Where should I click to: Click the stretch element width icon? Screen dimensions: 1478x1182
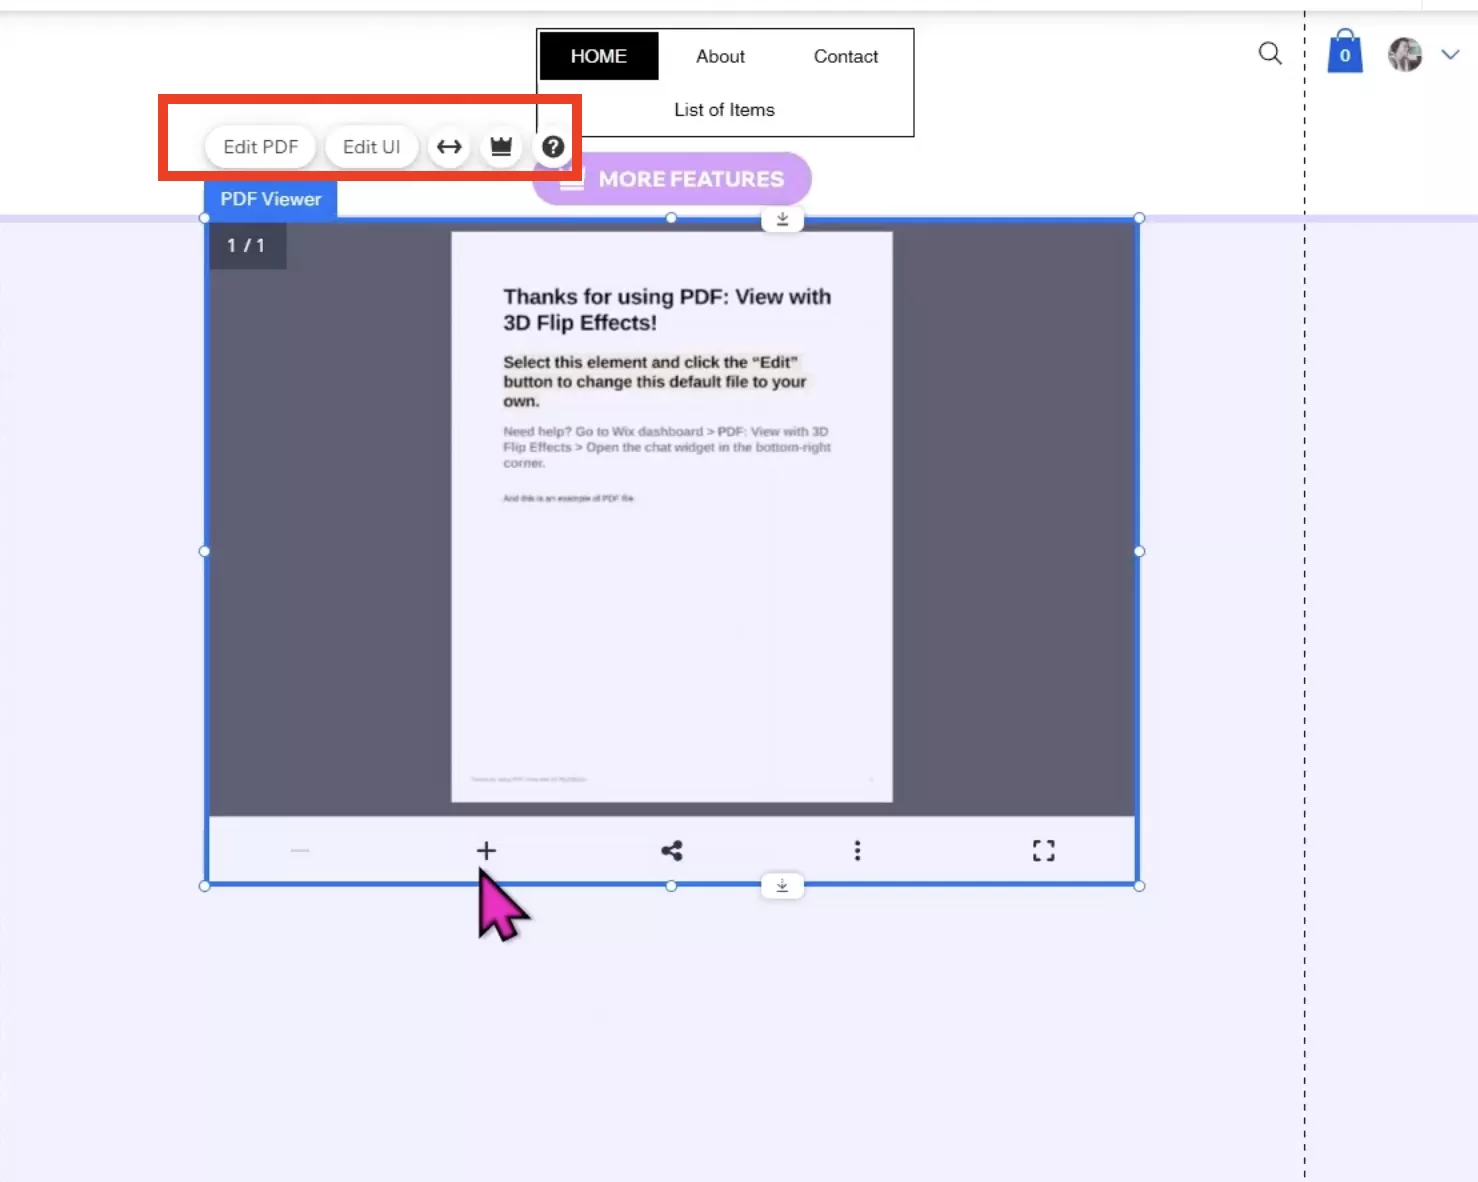pos(448,146)
